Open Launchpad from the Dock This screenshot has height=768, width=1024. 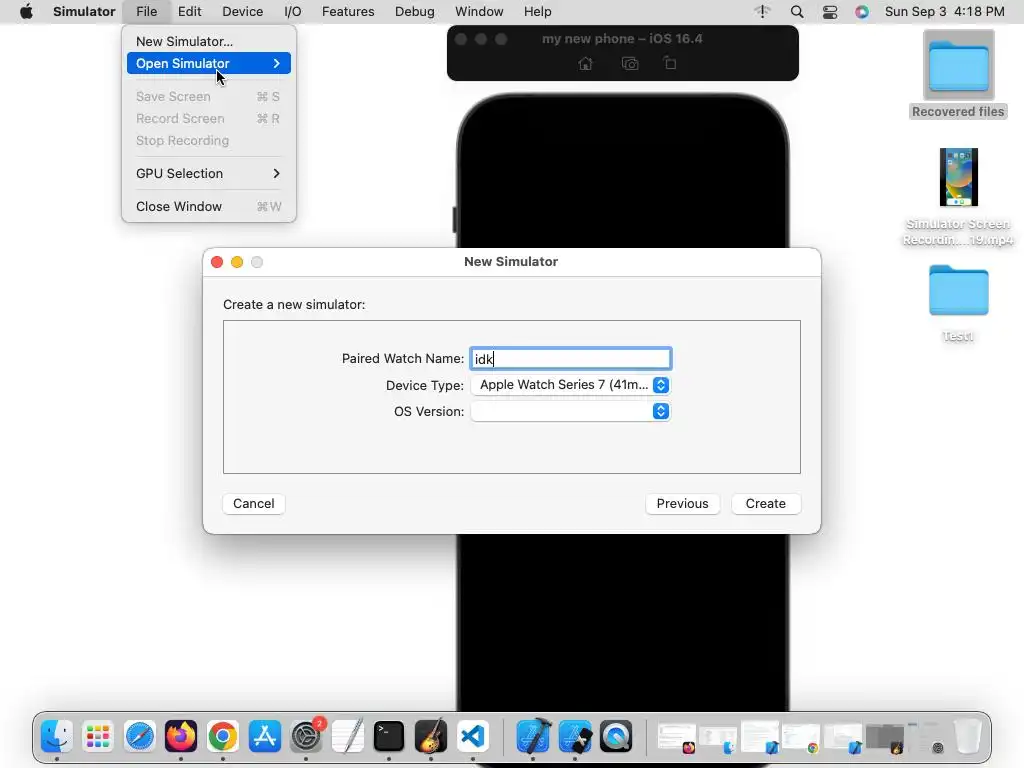coord(98,737)
